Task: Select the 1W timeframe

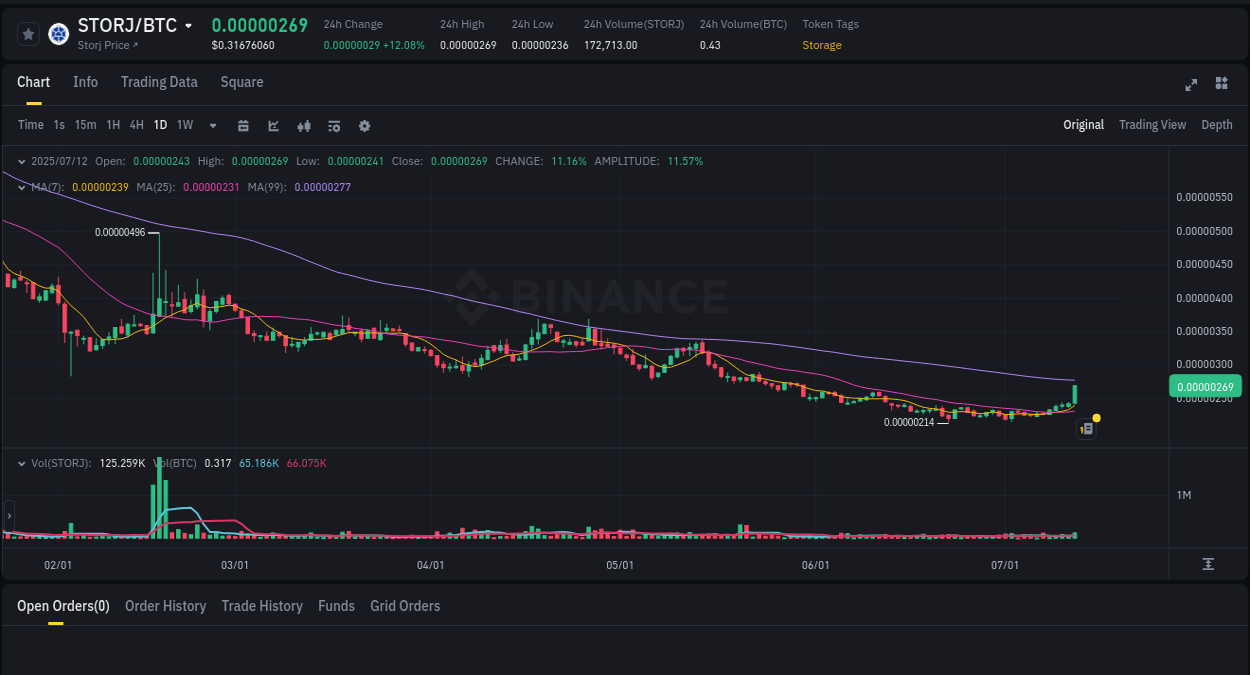Action: [184, 125]
